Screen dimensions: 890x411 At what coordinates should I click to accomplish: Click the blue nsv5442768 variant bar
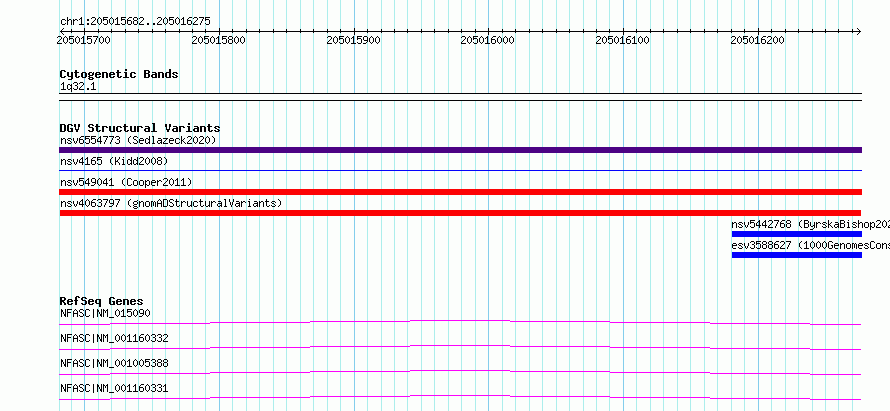click(797, 234)
